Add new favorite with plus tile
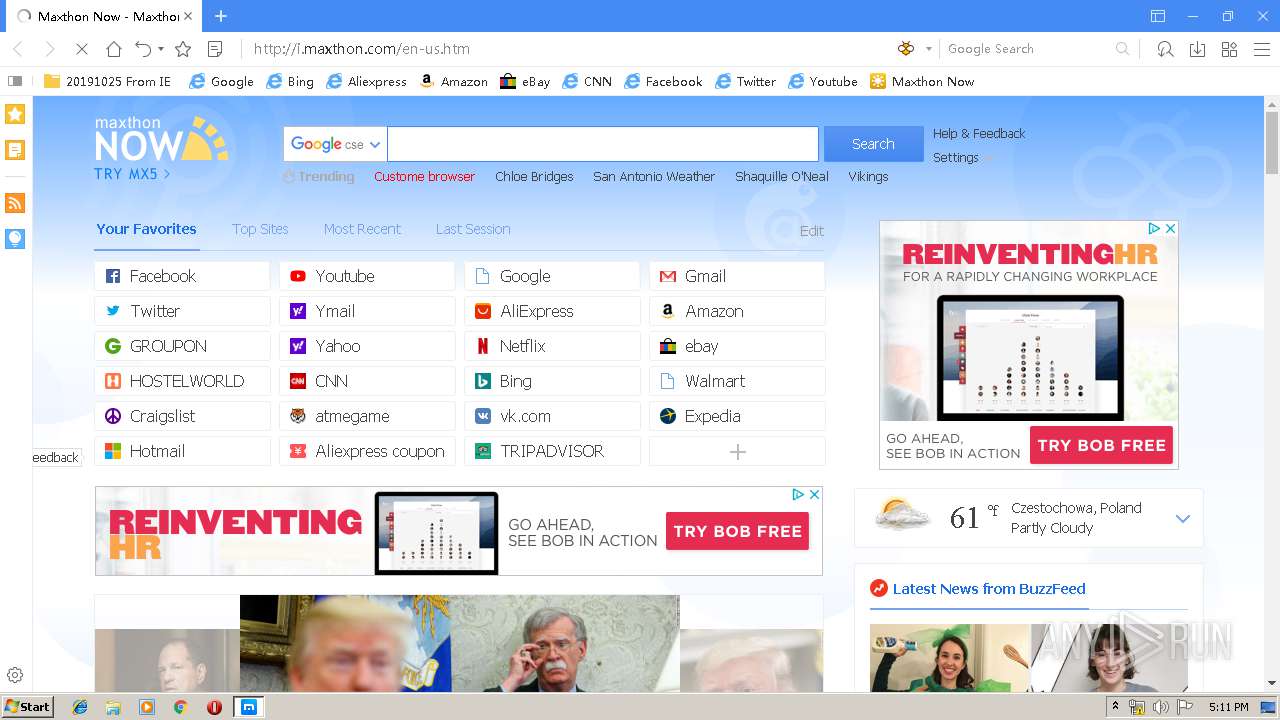Viewport: 1280px width, 720px height. pyautogui.click(x=737, y=451)
